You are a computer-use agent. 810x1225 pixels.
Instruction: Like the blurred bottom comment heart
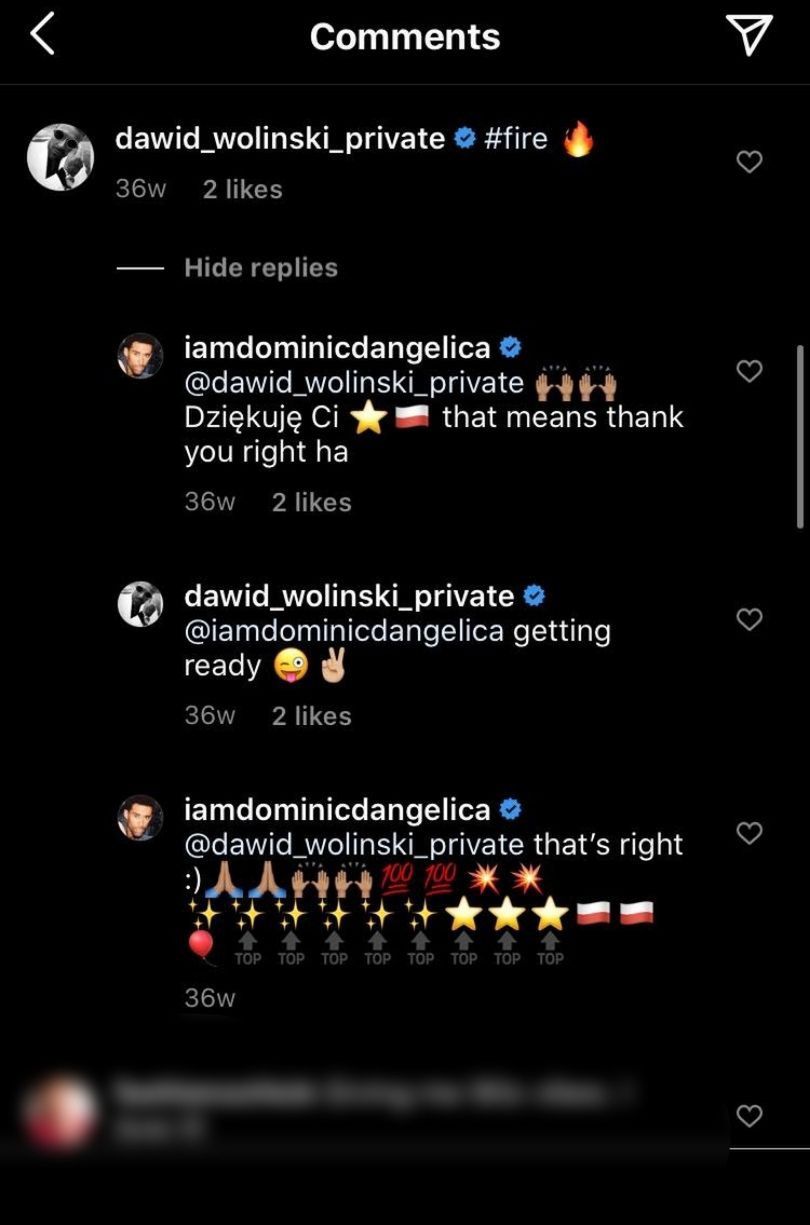point(749,1116)
